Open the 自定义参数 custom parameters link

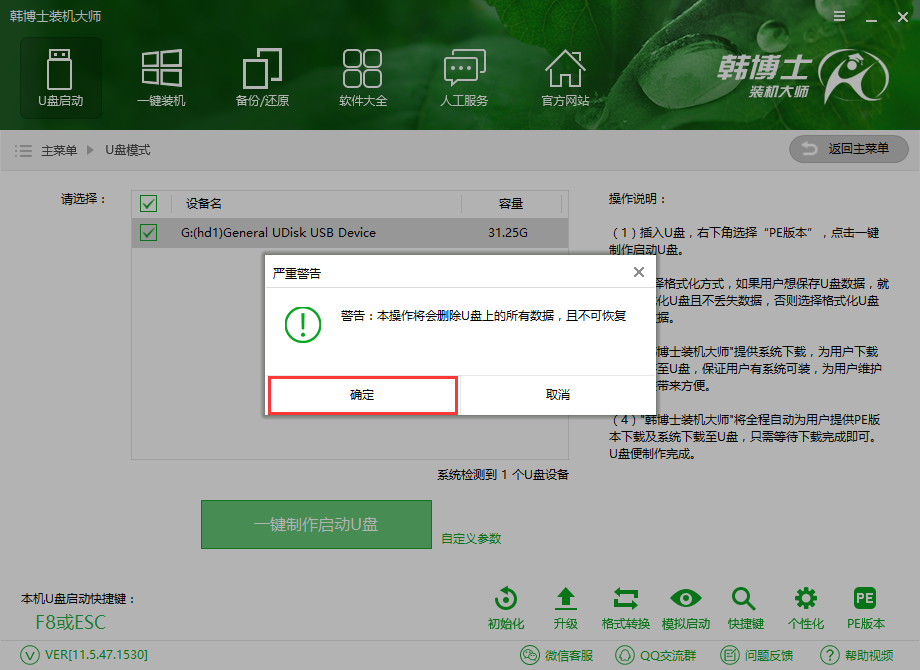[x=472, y=537]
